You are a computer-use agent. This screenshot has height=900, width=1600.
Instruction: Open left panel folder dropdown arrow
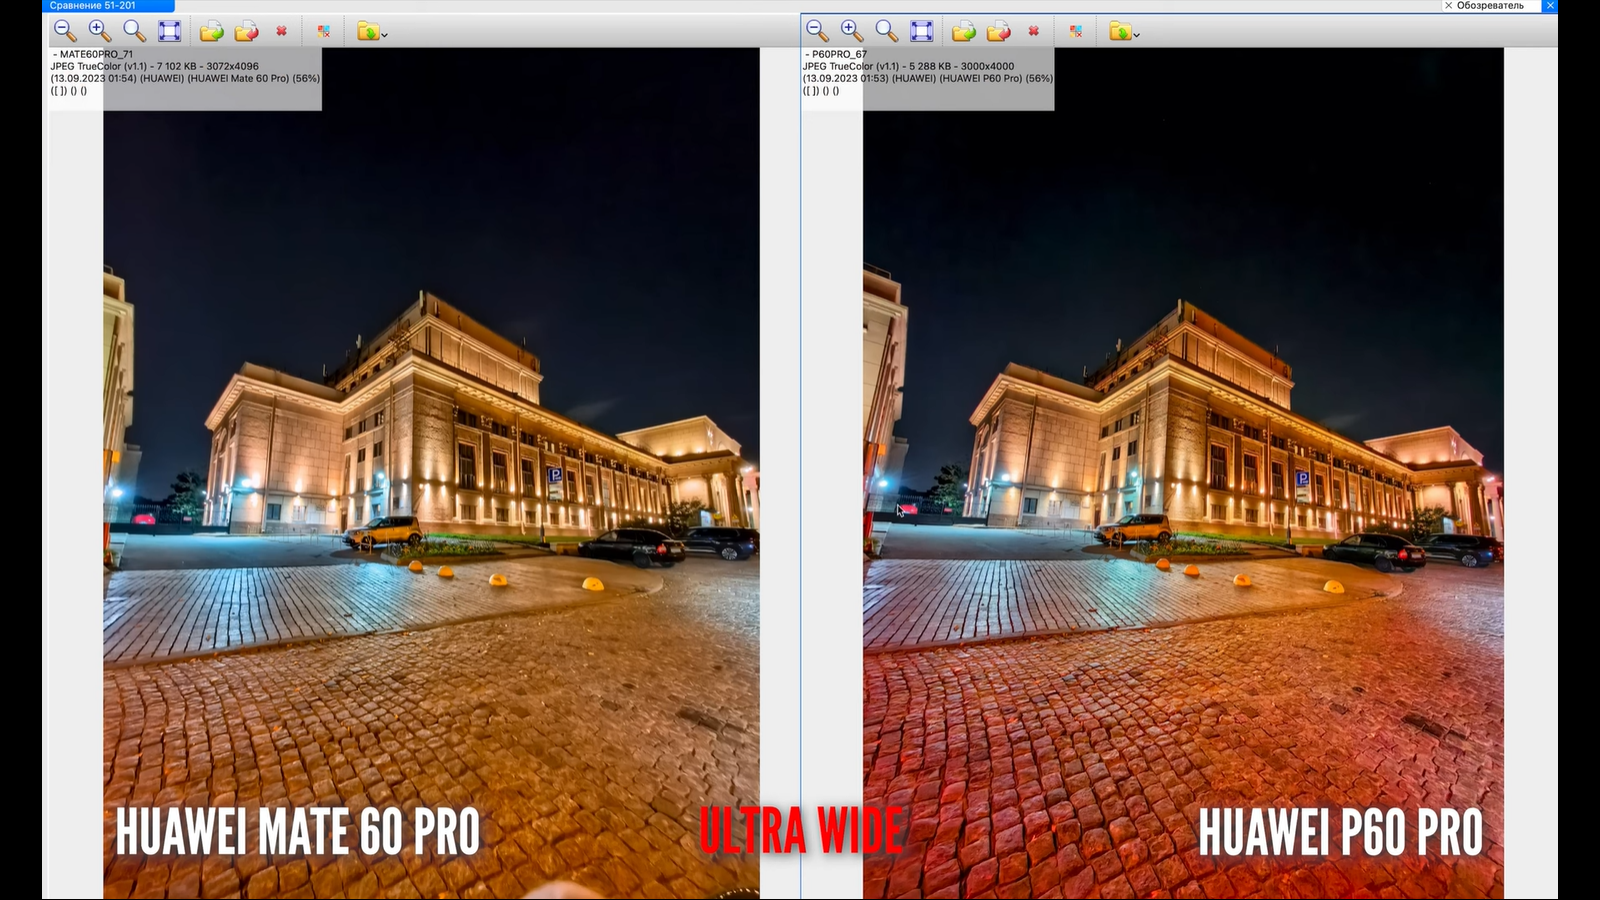[x=384, y=34]
